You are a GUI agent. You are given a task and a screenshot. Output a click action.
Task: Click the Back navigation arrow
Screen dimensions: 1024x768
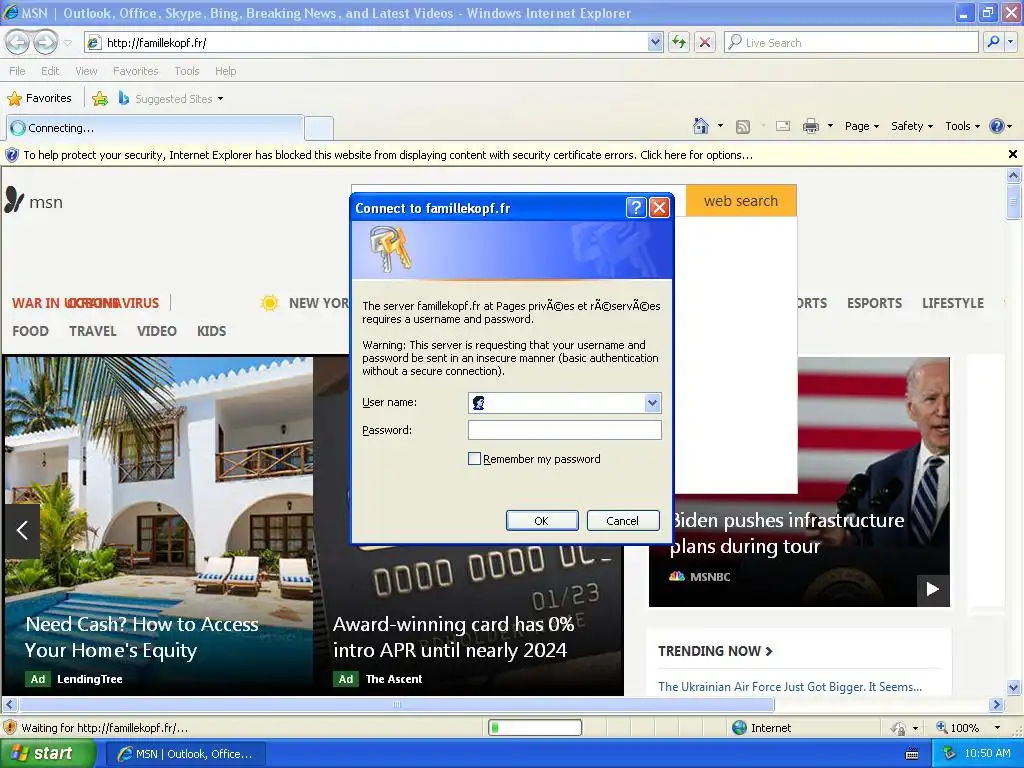[18, 42]
